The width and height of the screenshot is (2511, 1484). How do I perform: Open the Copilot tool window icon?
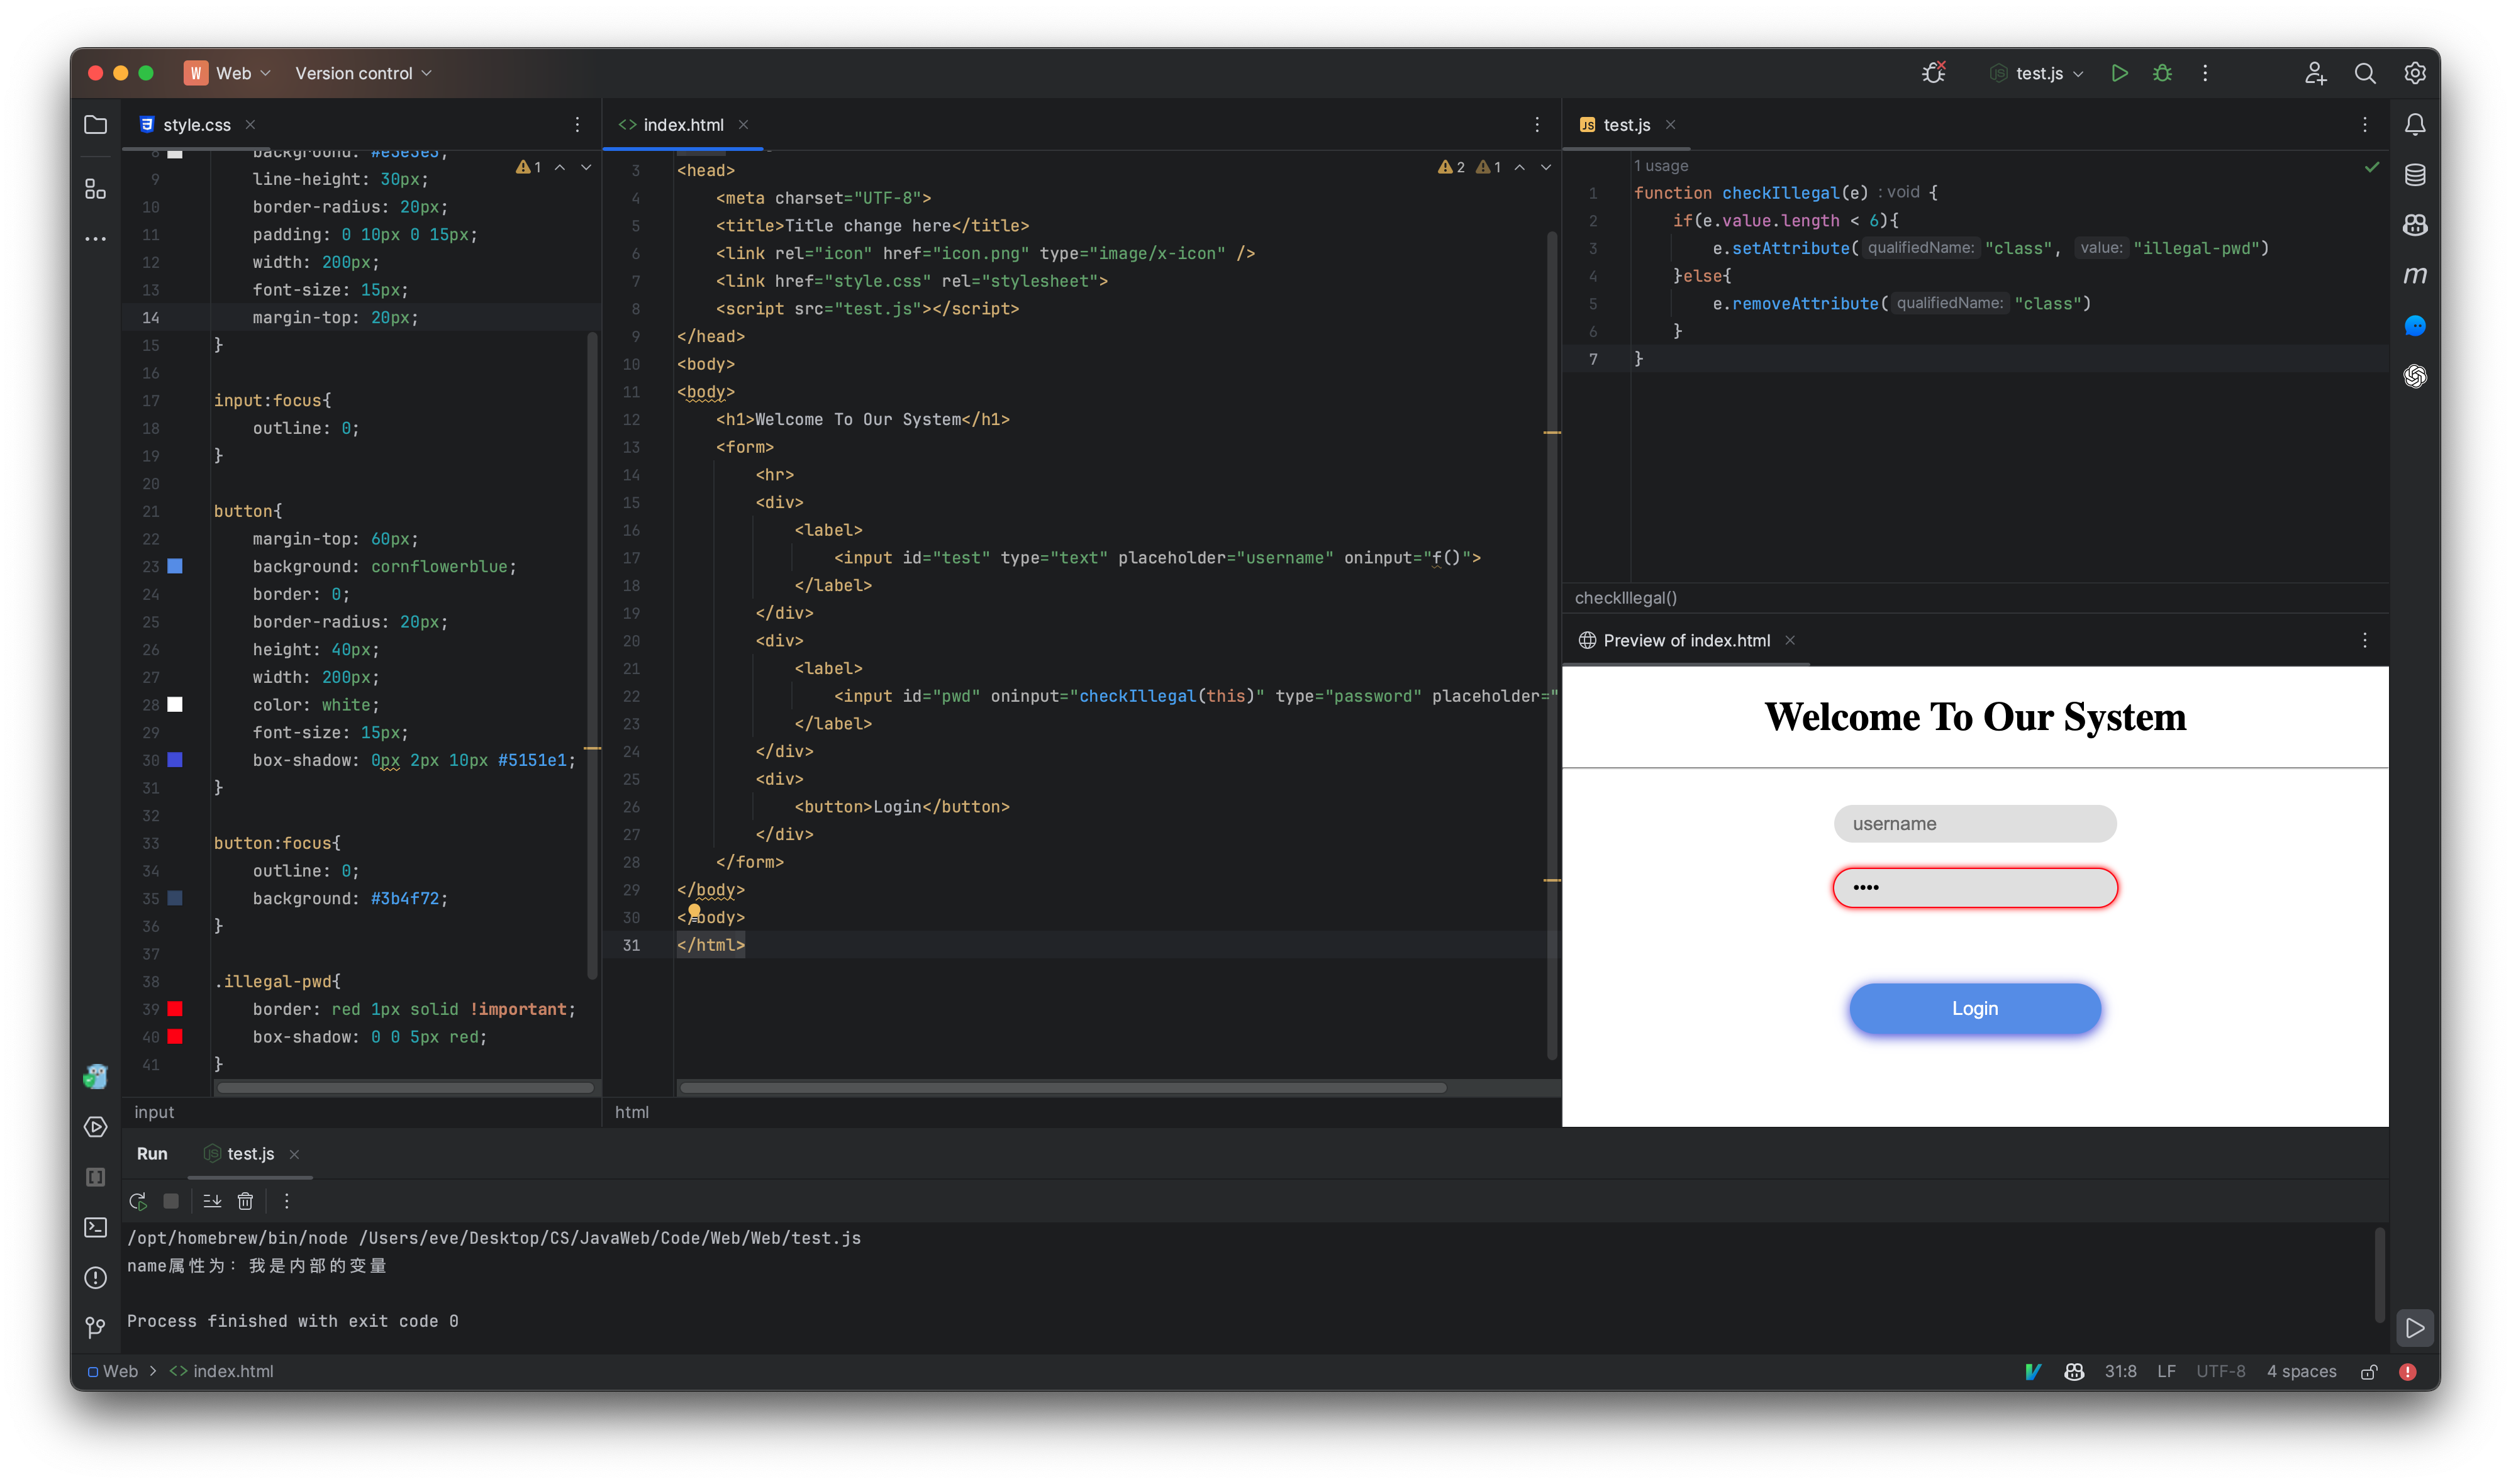[x=2415, y=225]
